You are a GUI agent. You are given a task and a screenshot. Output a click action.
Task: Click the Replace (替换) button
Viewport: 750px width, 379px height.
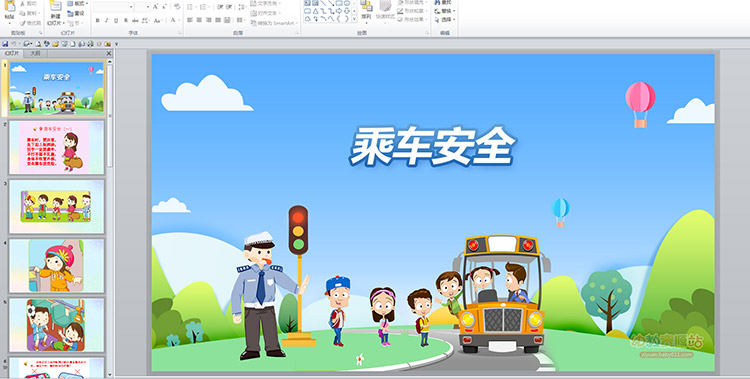[445, 11]
